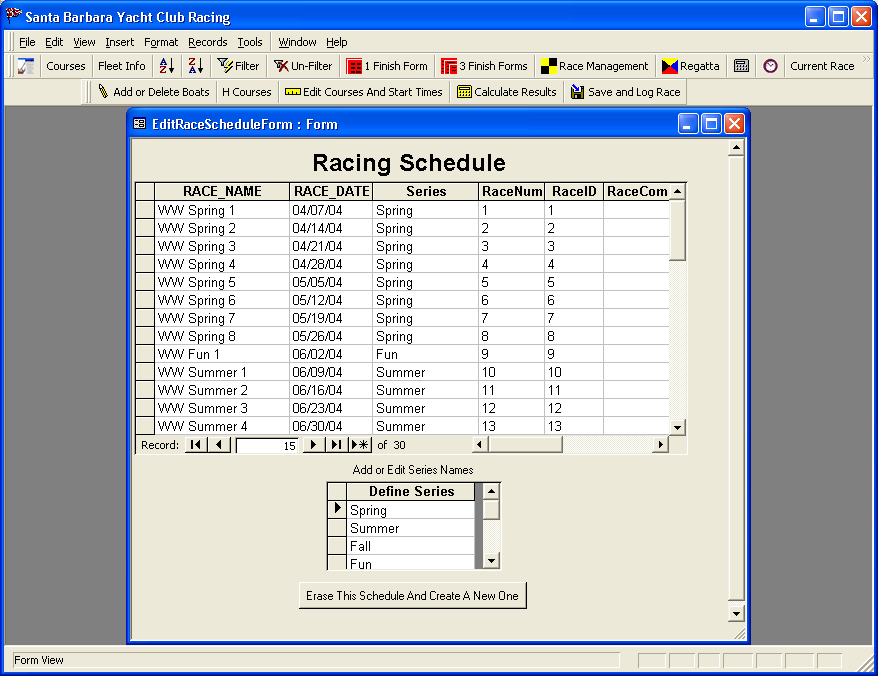This screenshot has width=878, height=676.
Task: Open the Edit menu
Action: pyautogui.click(x=54, y=42)
